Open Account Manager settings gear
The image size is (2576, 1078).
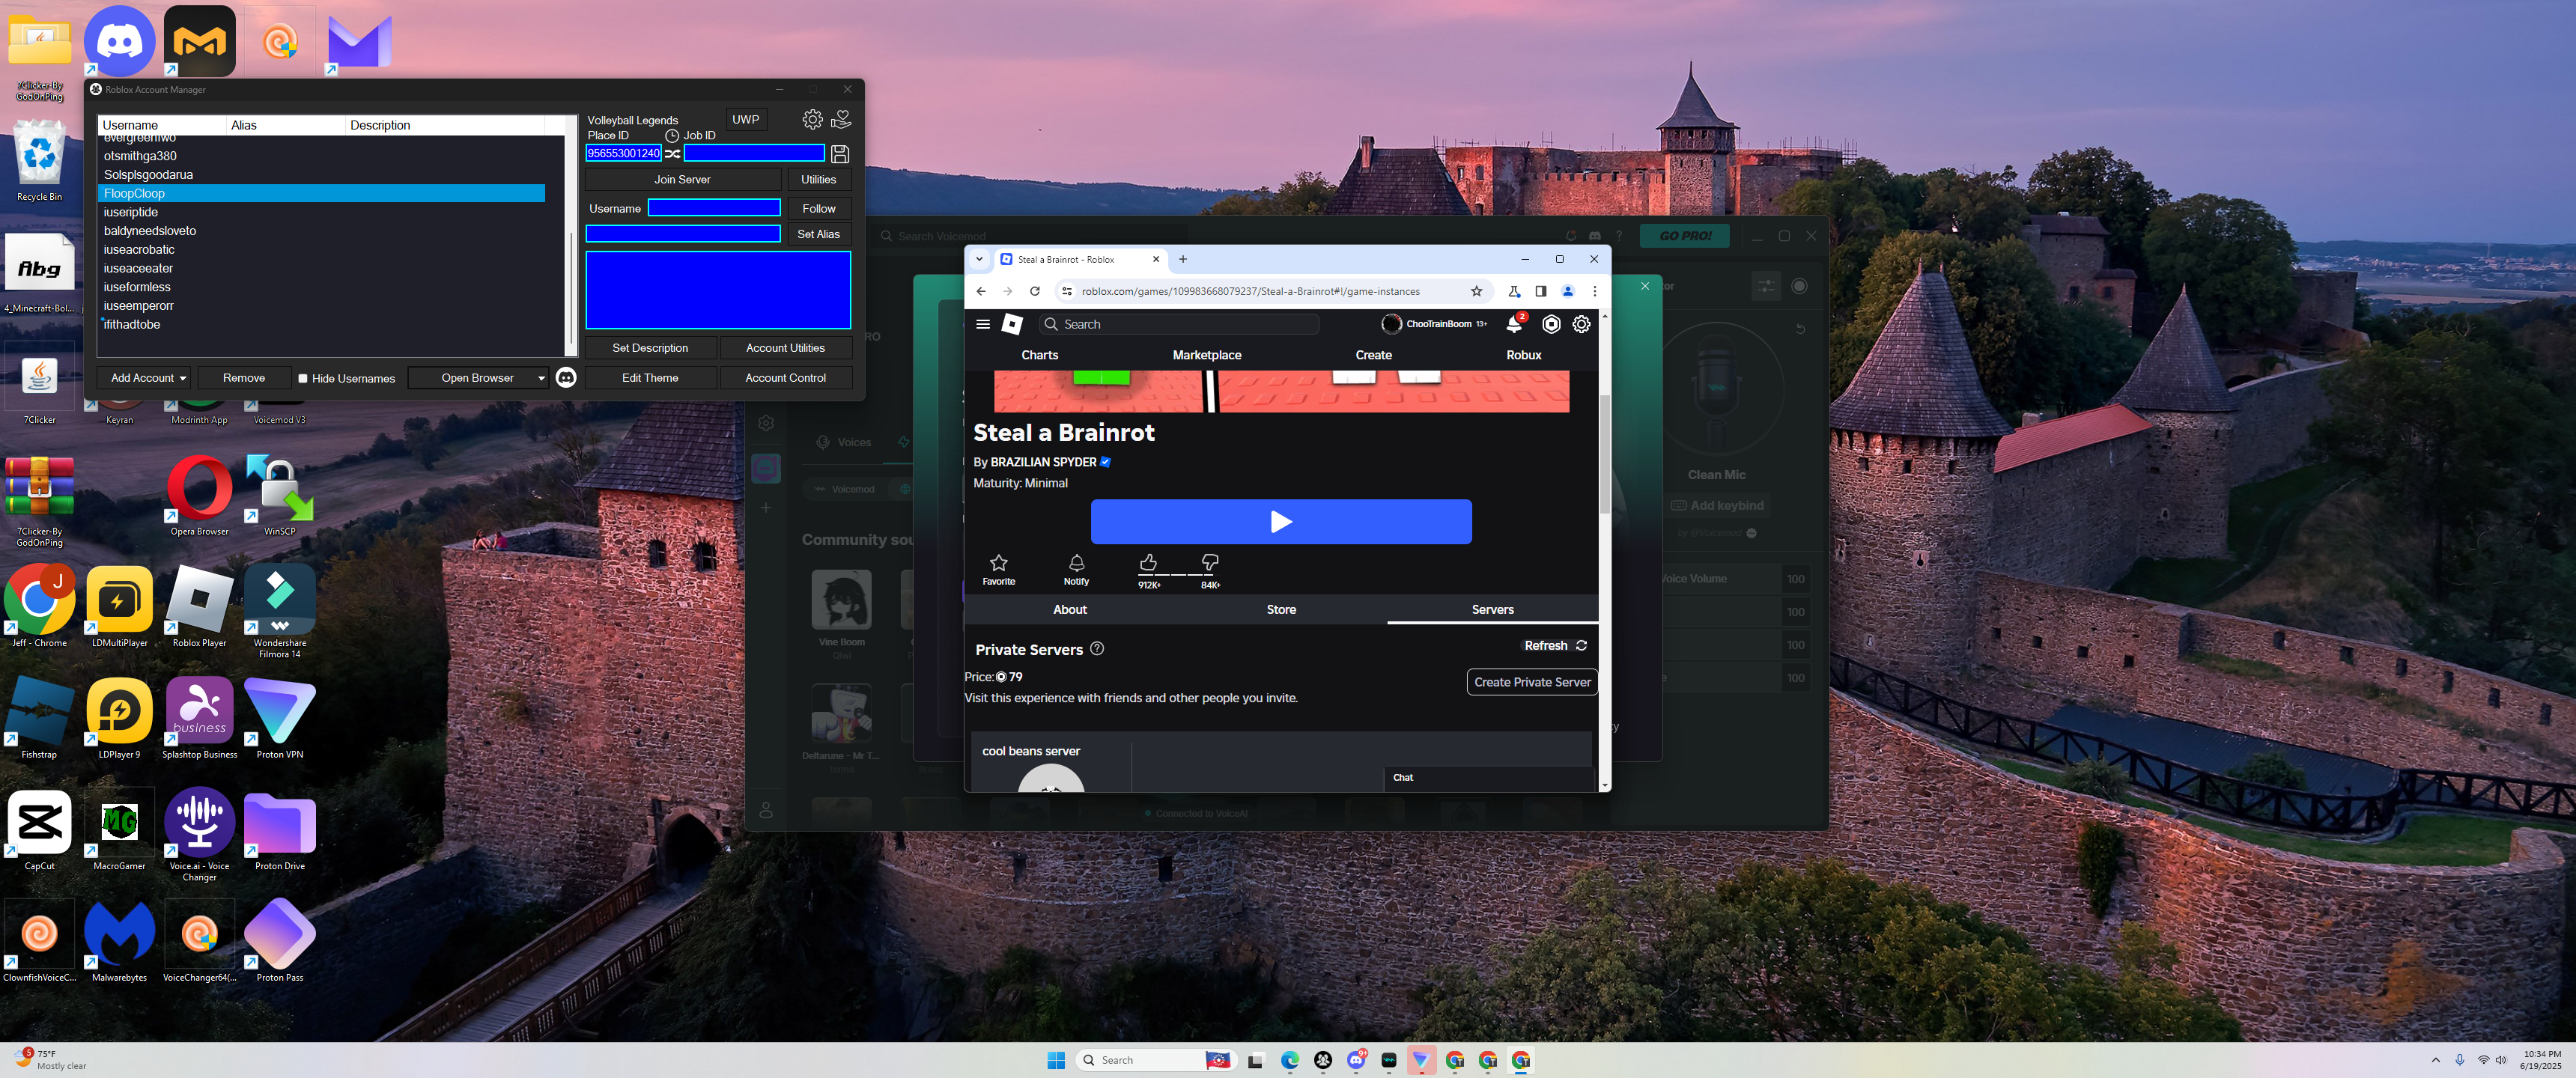(x=812, y=119)
